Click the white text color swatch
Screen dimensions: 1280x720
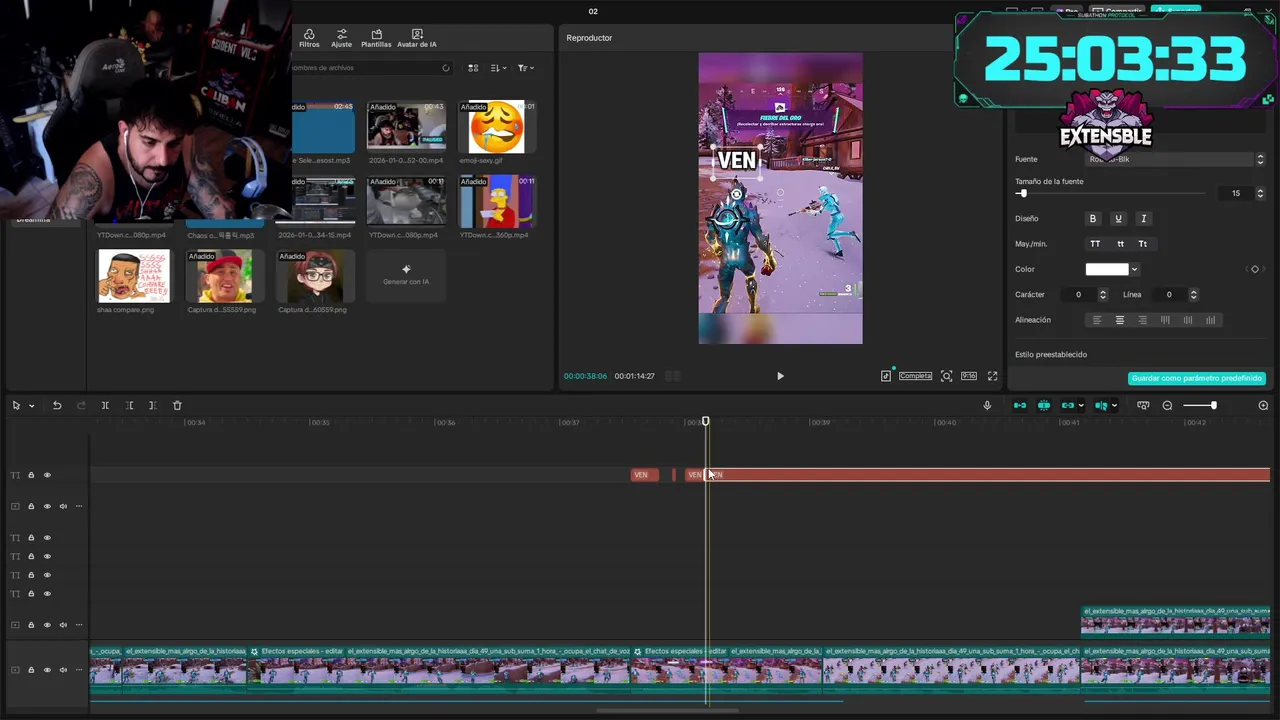click(x=1107, y=269)
